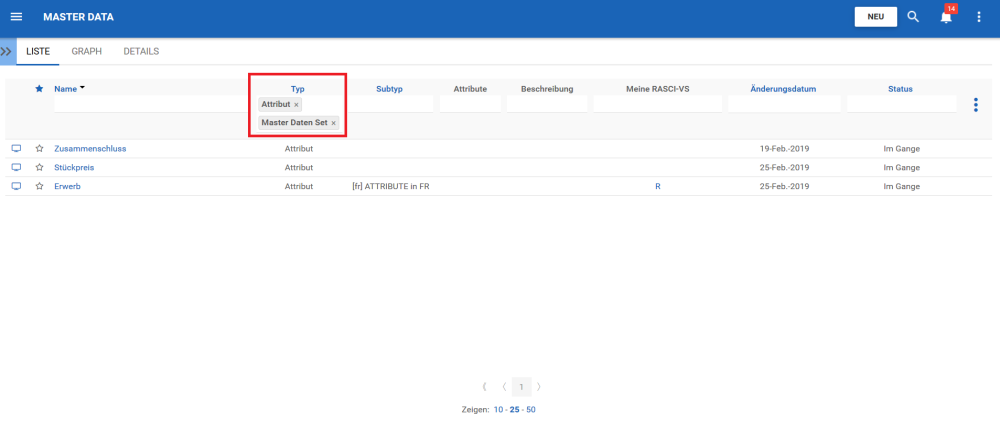
Task: Sort by Status column header
Action: 900,89
